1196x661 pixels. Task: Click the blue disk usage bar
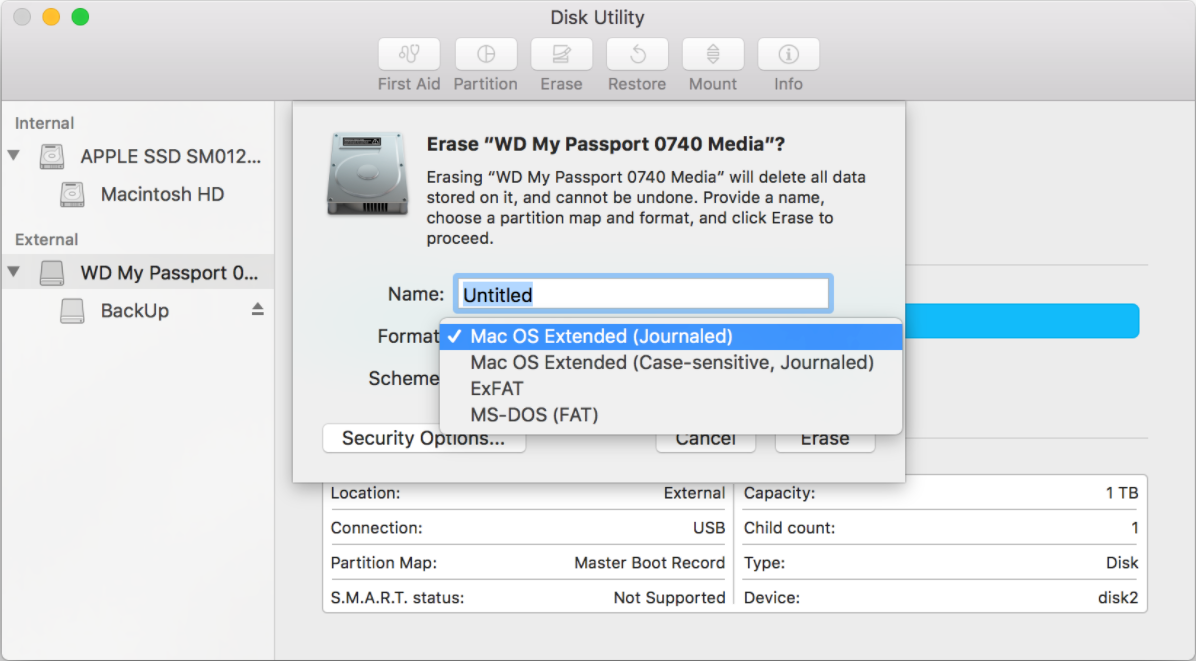1021,321
